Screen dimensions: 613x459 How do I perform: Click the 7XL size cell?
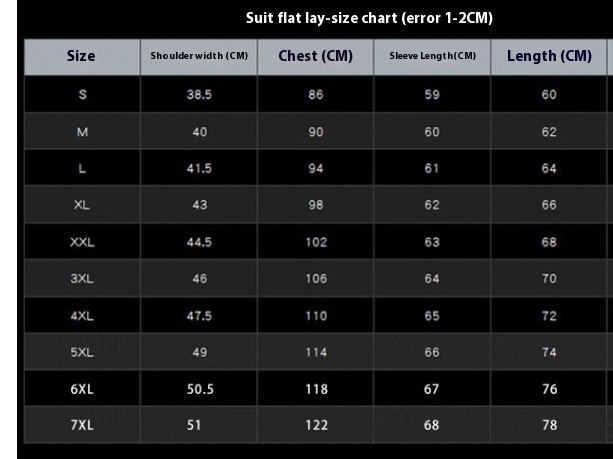coord(82,425)
